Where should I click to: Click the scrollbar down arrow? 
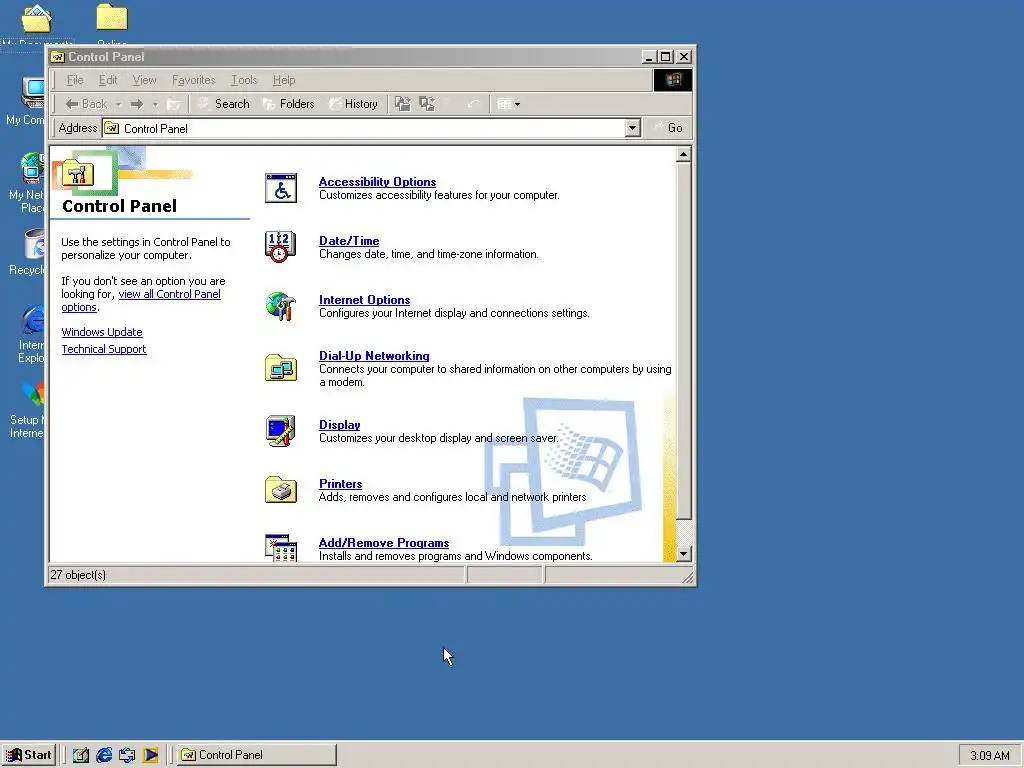[x=683, y=554]
